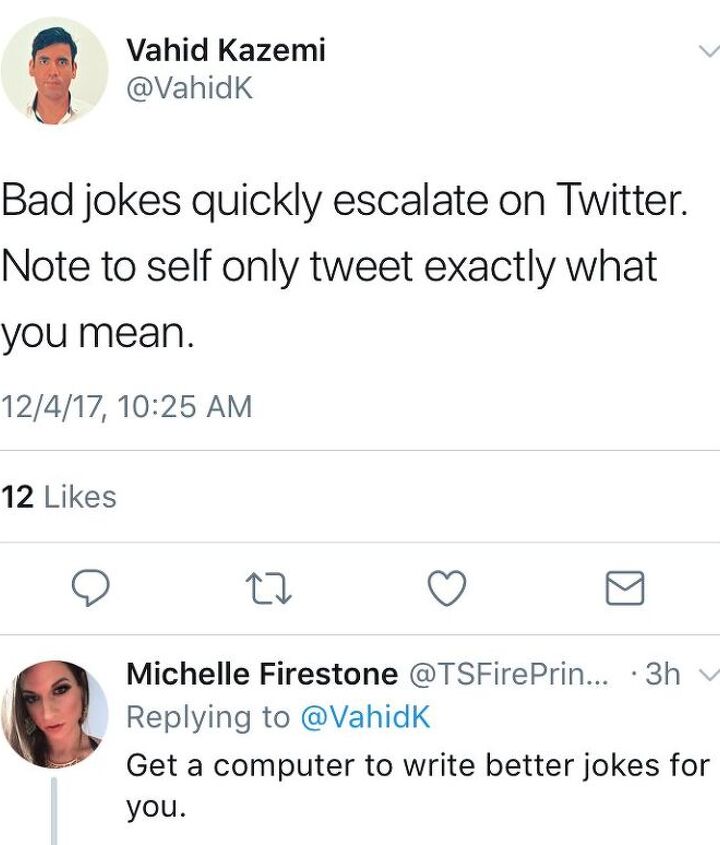Expand options chevron on Michelle Firestone's reply

click(x=707, y=676)
